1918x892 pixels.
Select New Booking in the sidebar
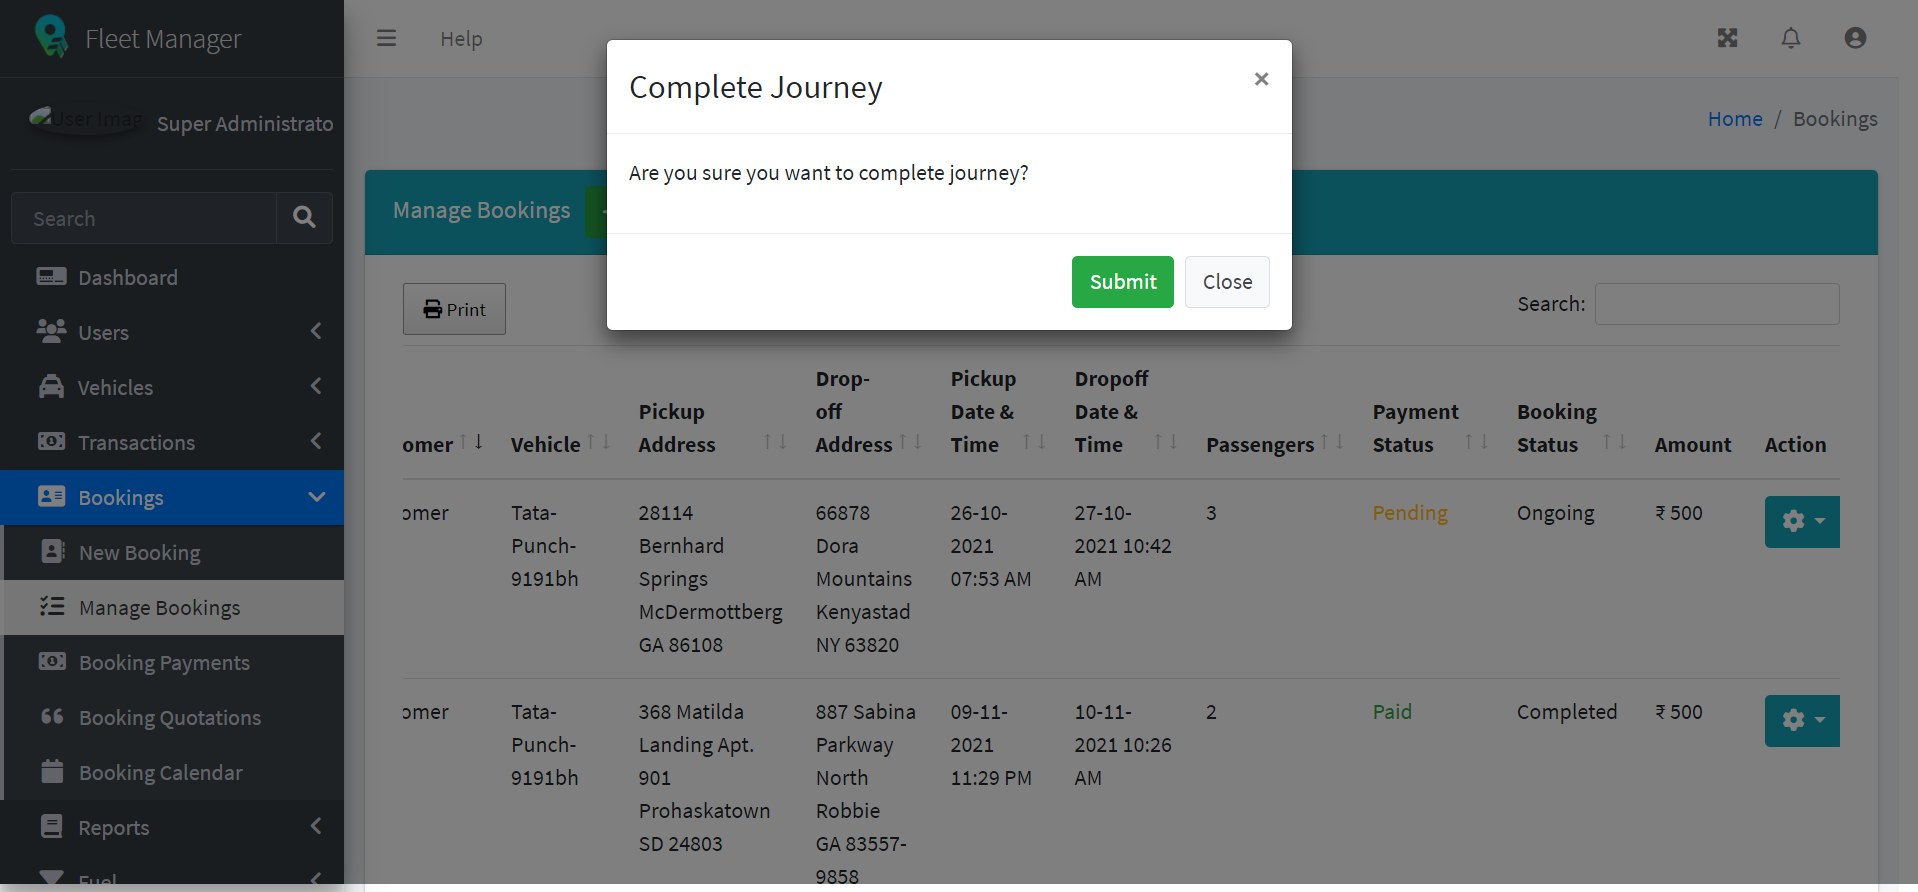(139, 553)
